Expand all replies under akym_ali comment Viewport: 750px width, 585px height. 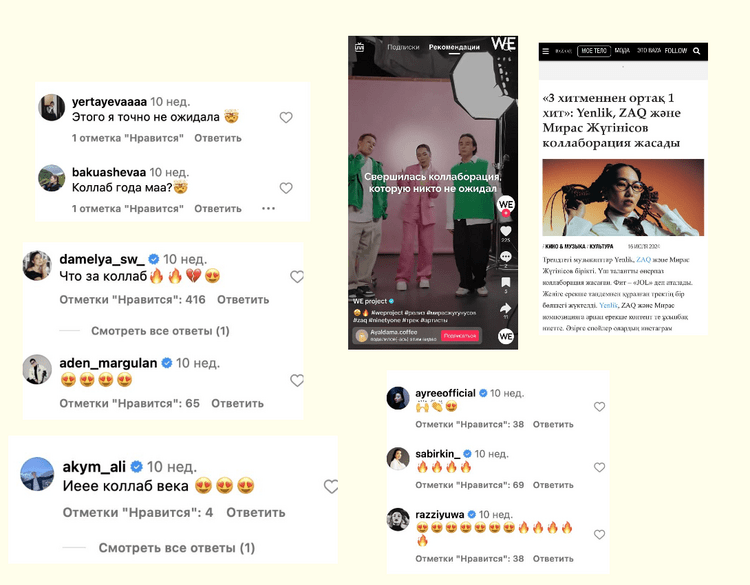(176, 548)
